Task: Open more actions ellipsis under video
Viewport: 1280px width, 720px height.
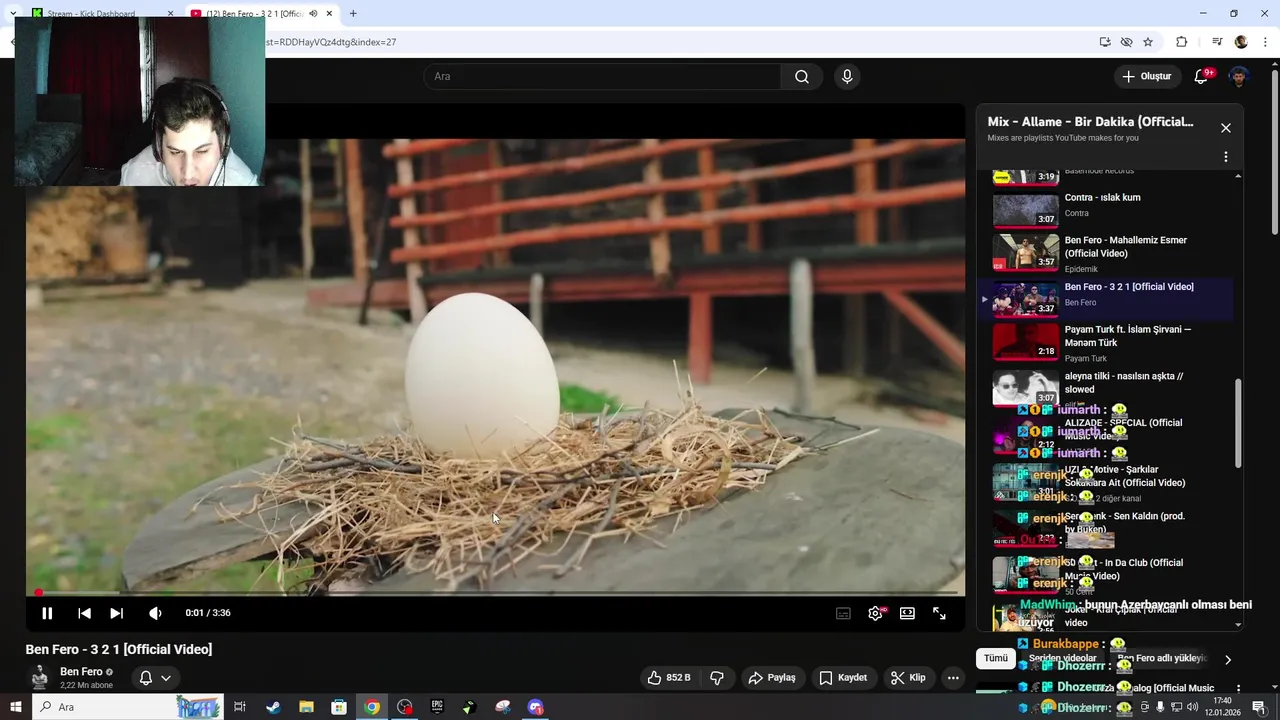Action: [953, 678]
